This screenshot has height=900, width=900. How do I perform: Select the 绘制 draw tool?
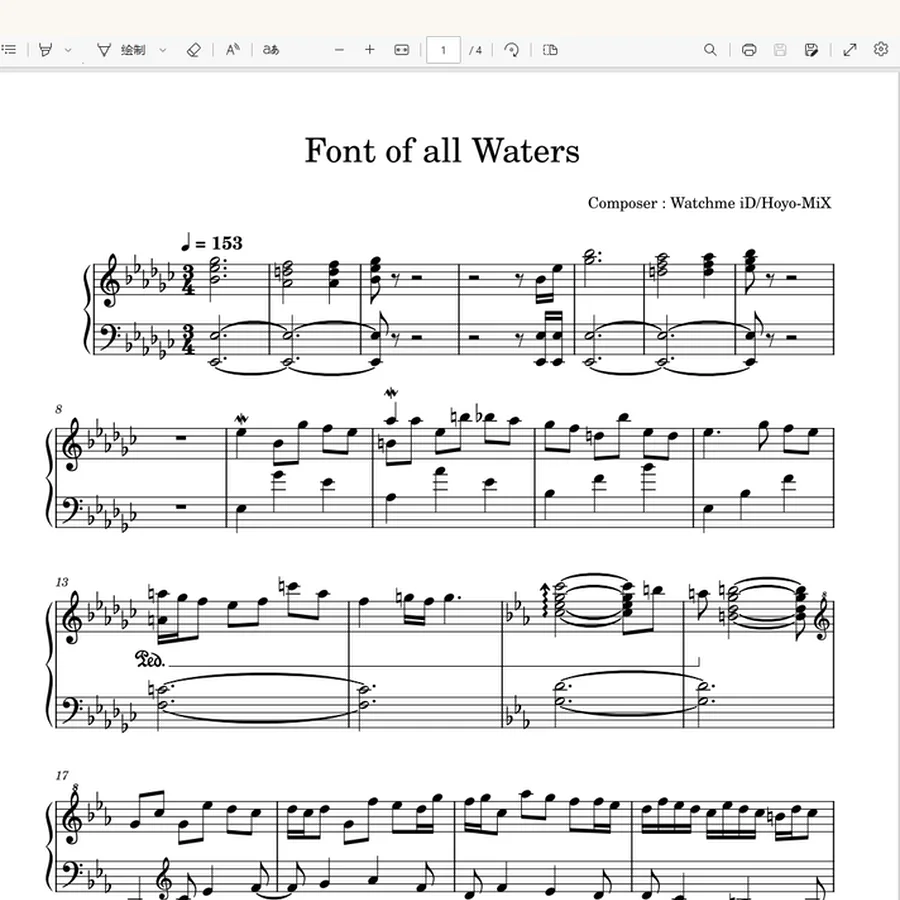[x=121, y=50]
